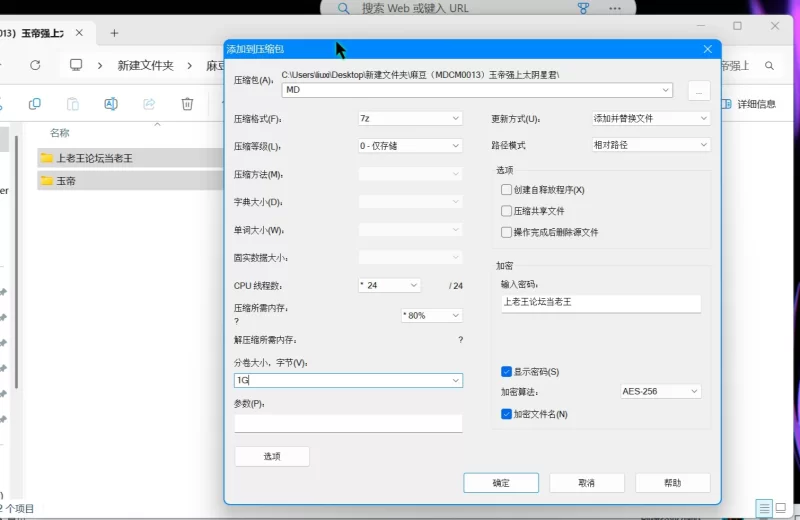This screenshot has width=800, height=520.
Task: Click the paste icon in Explorer toolbar
Action: [x=73, y=104]
